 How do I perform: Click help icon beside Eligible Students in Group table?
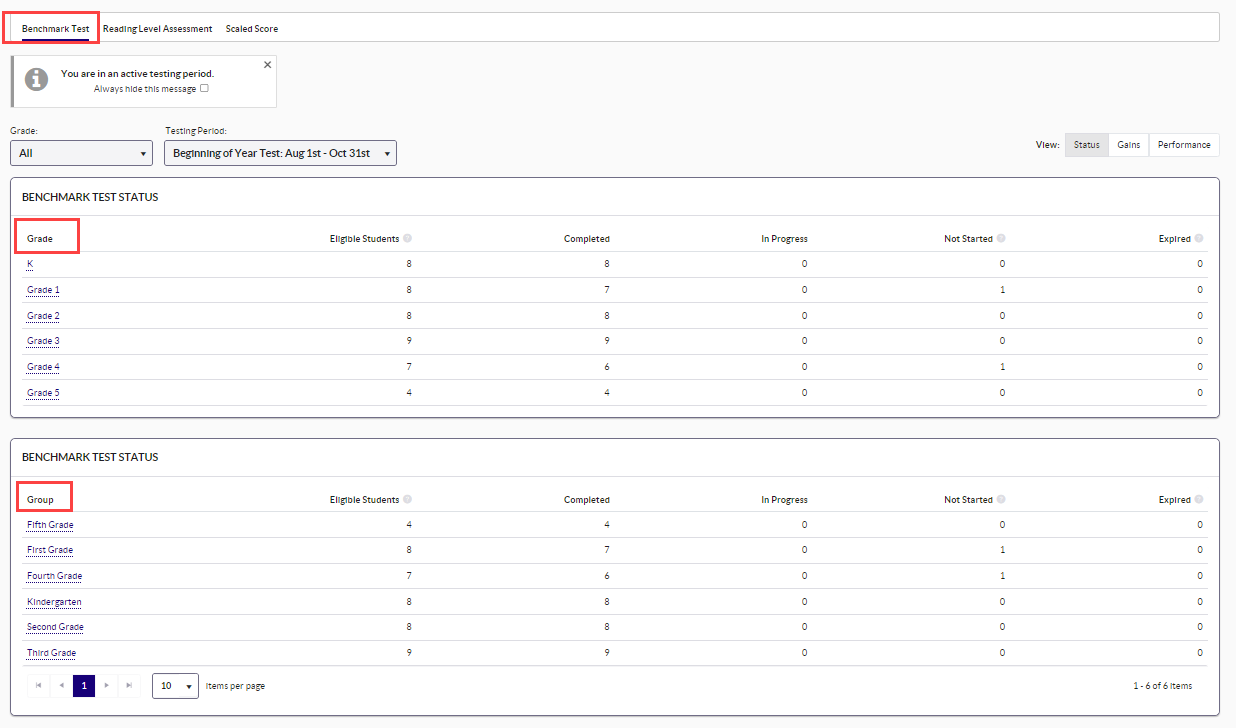point(407,500)
